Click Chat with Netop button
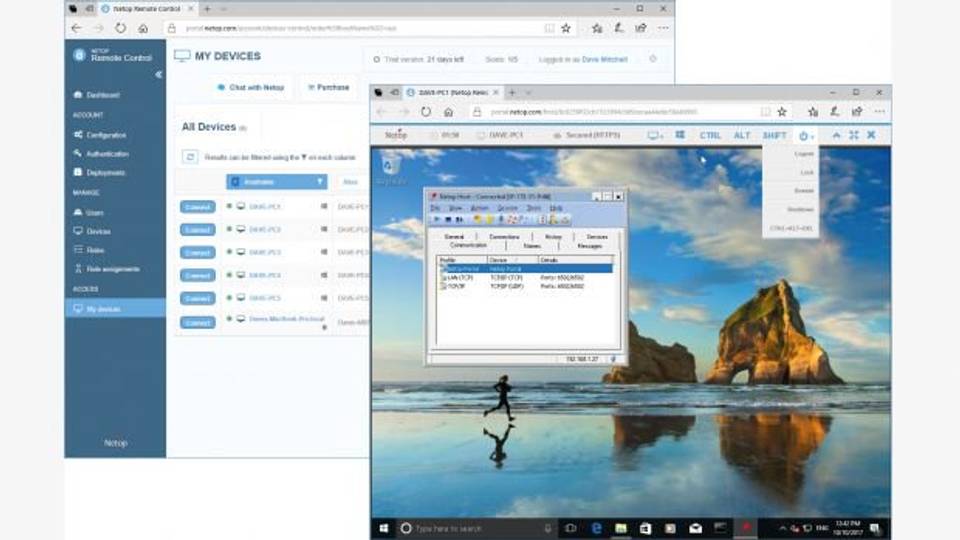 [251, 87]
